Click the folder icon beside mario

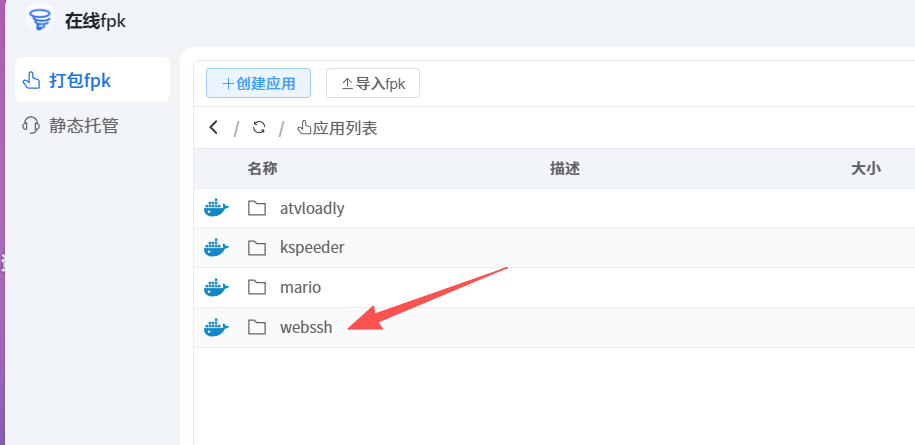(x=257, y=287)
